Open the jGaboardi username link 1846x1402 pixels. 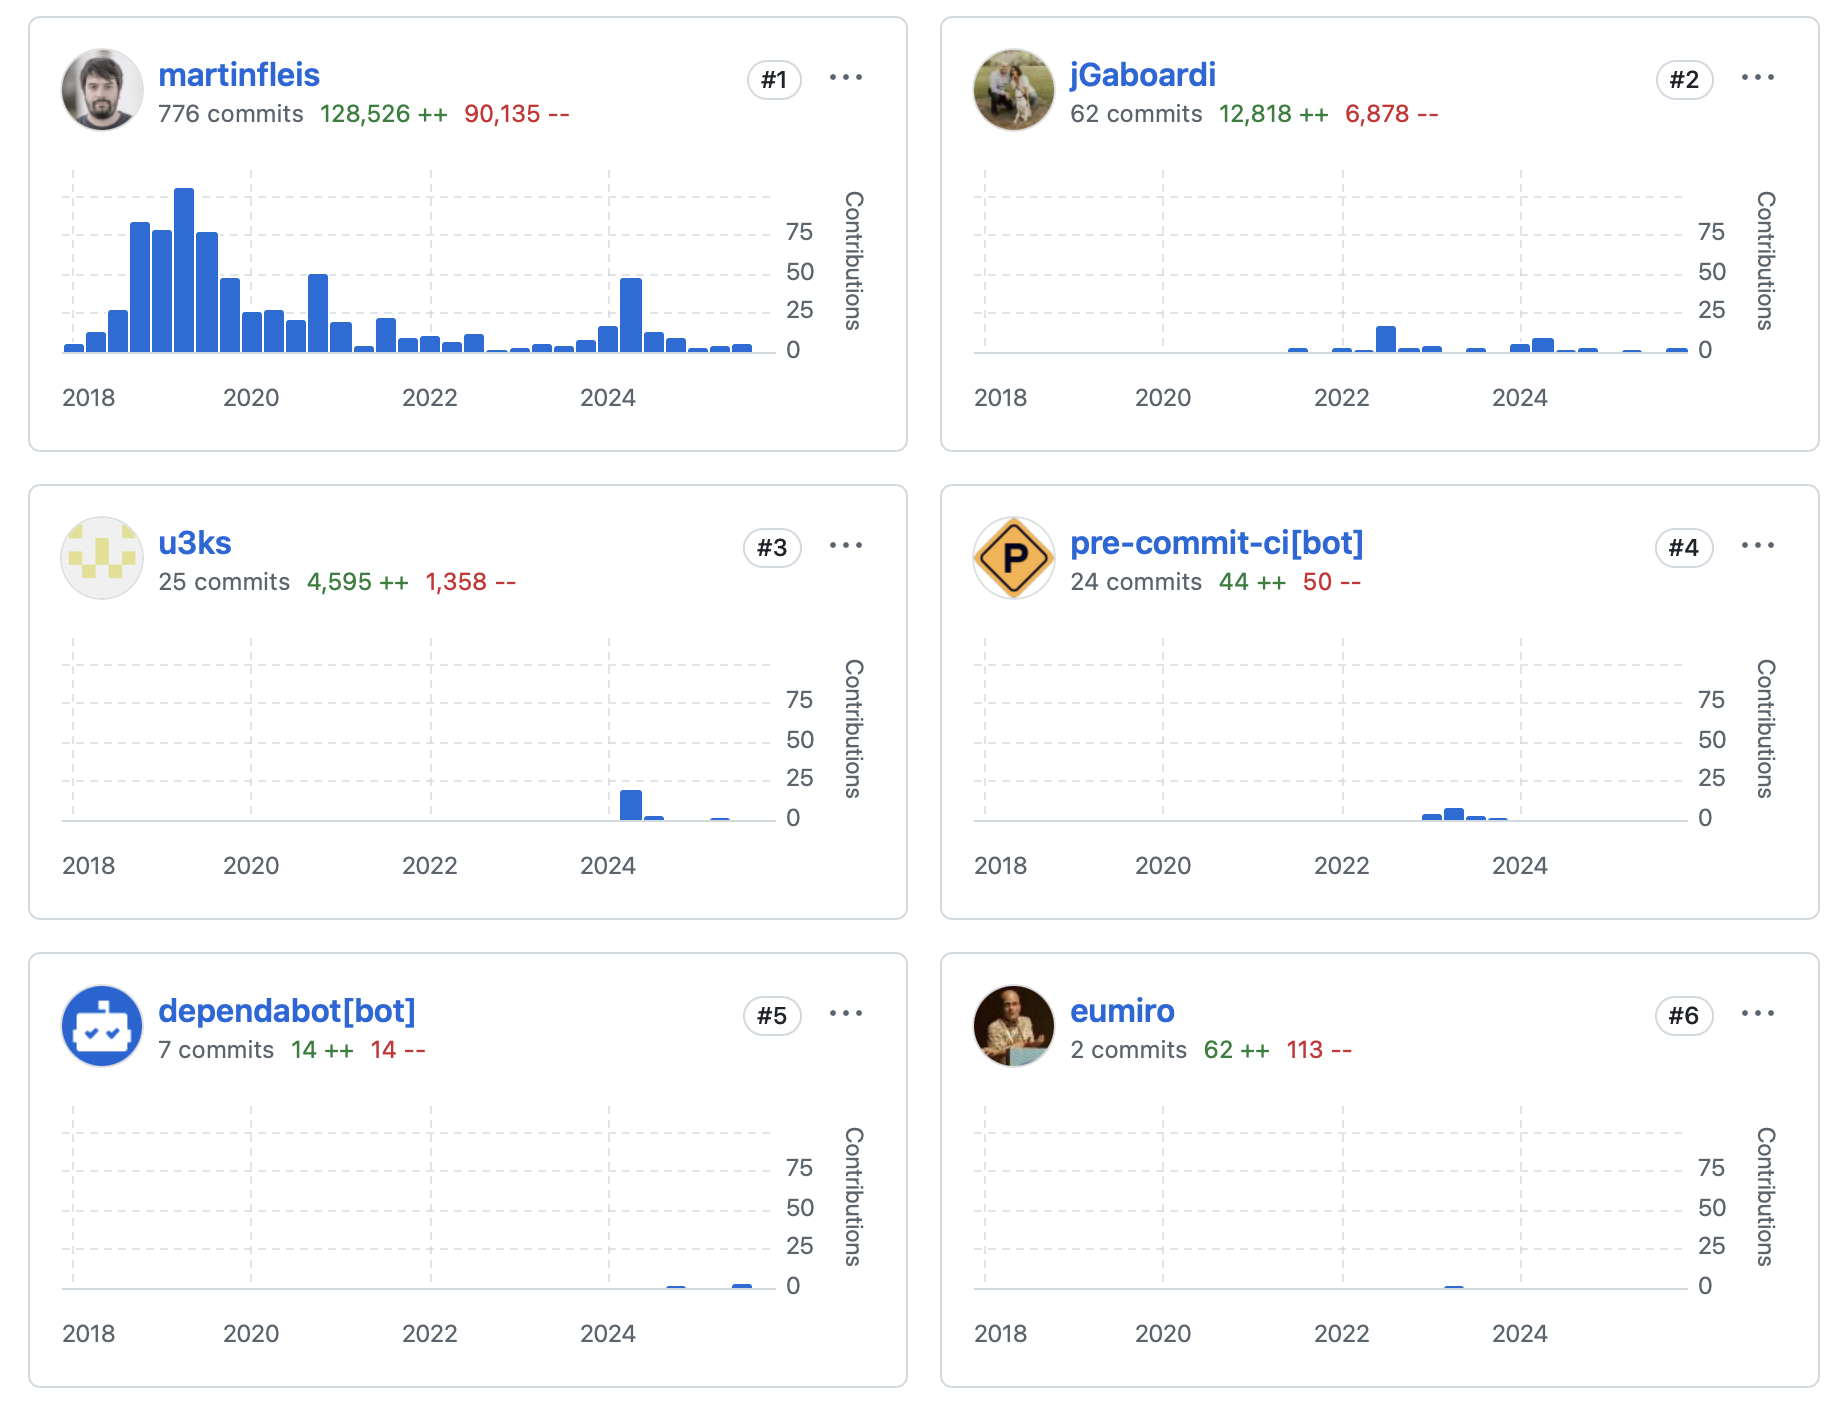[x=1142, y=75]
